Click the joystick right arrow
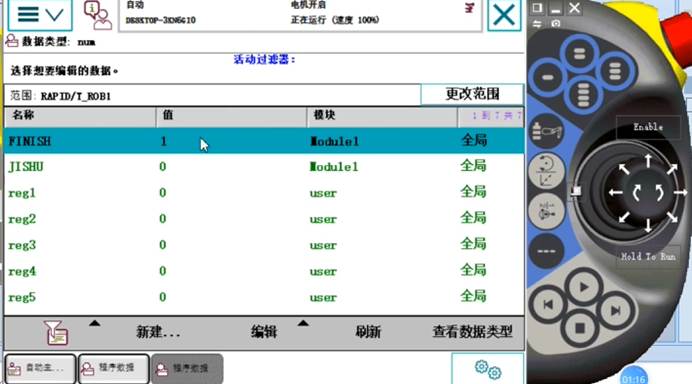The width and height of the screenshot is (692, 384). coord(680,192)
